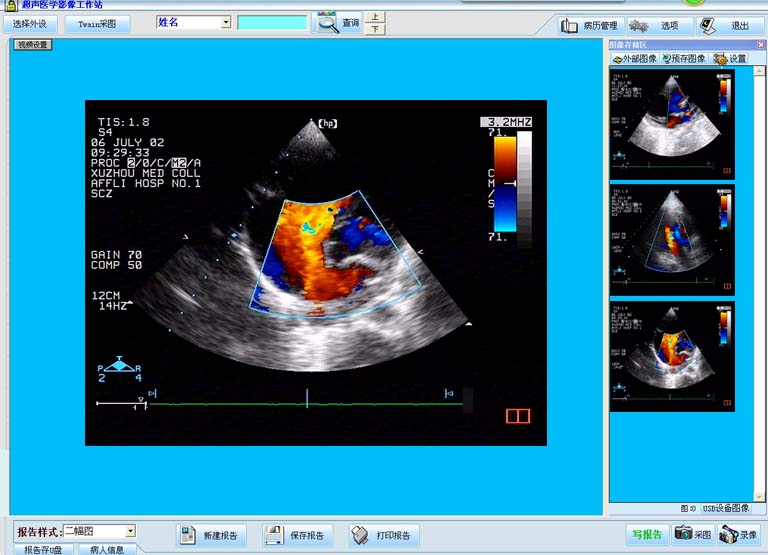
Task: Click the Twain采图 button
Action: pos(97,24)
